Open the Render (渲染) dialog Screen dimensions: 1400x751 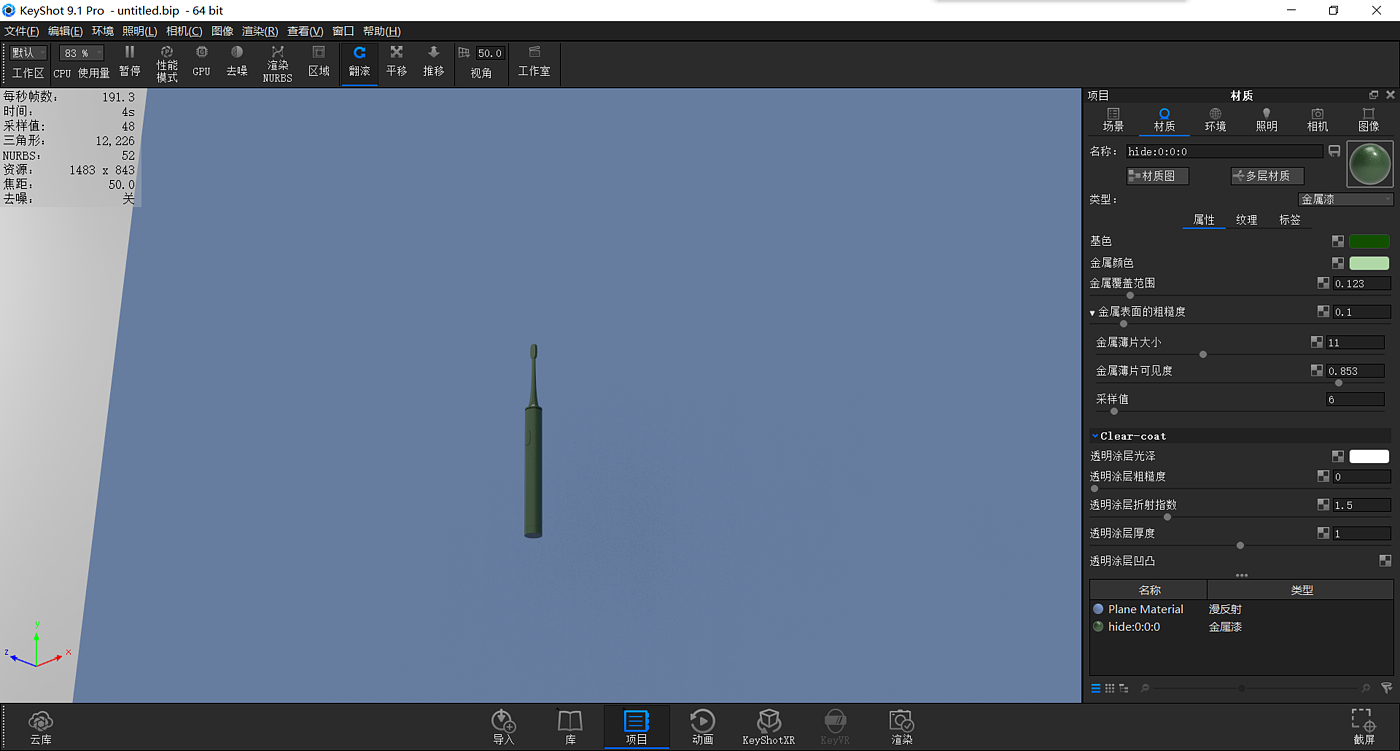(x=902, y=727)
